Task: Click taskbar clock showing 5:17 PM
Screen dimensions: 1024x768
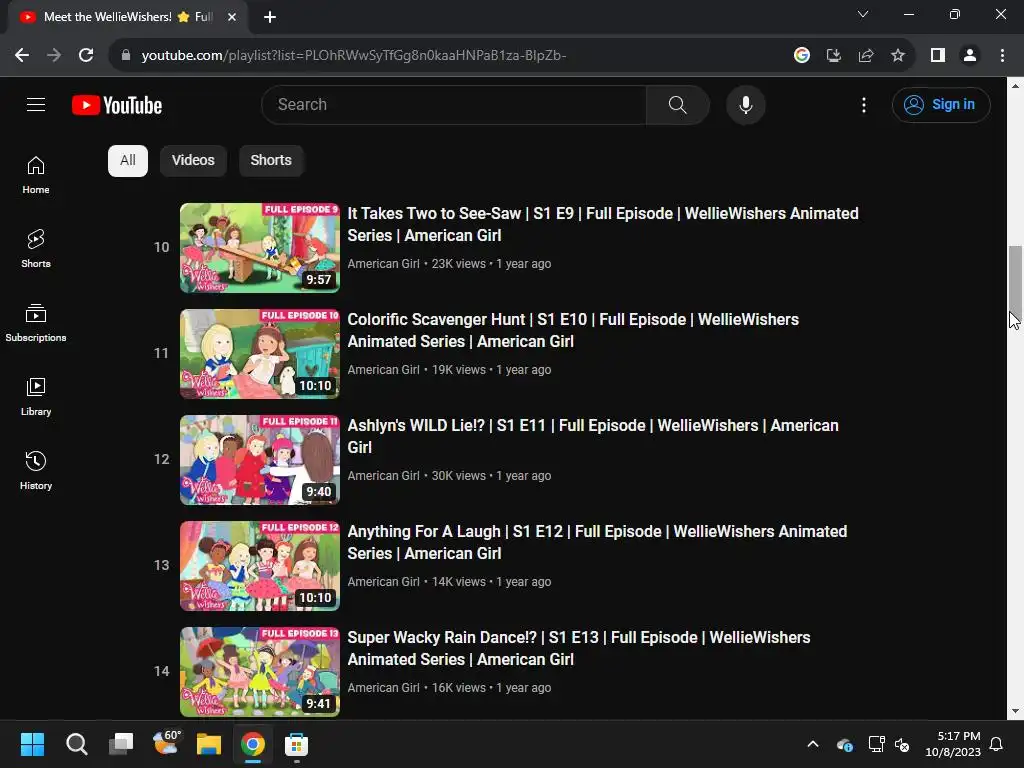Action: click(953, 744)
